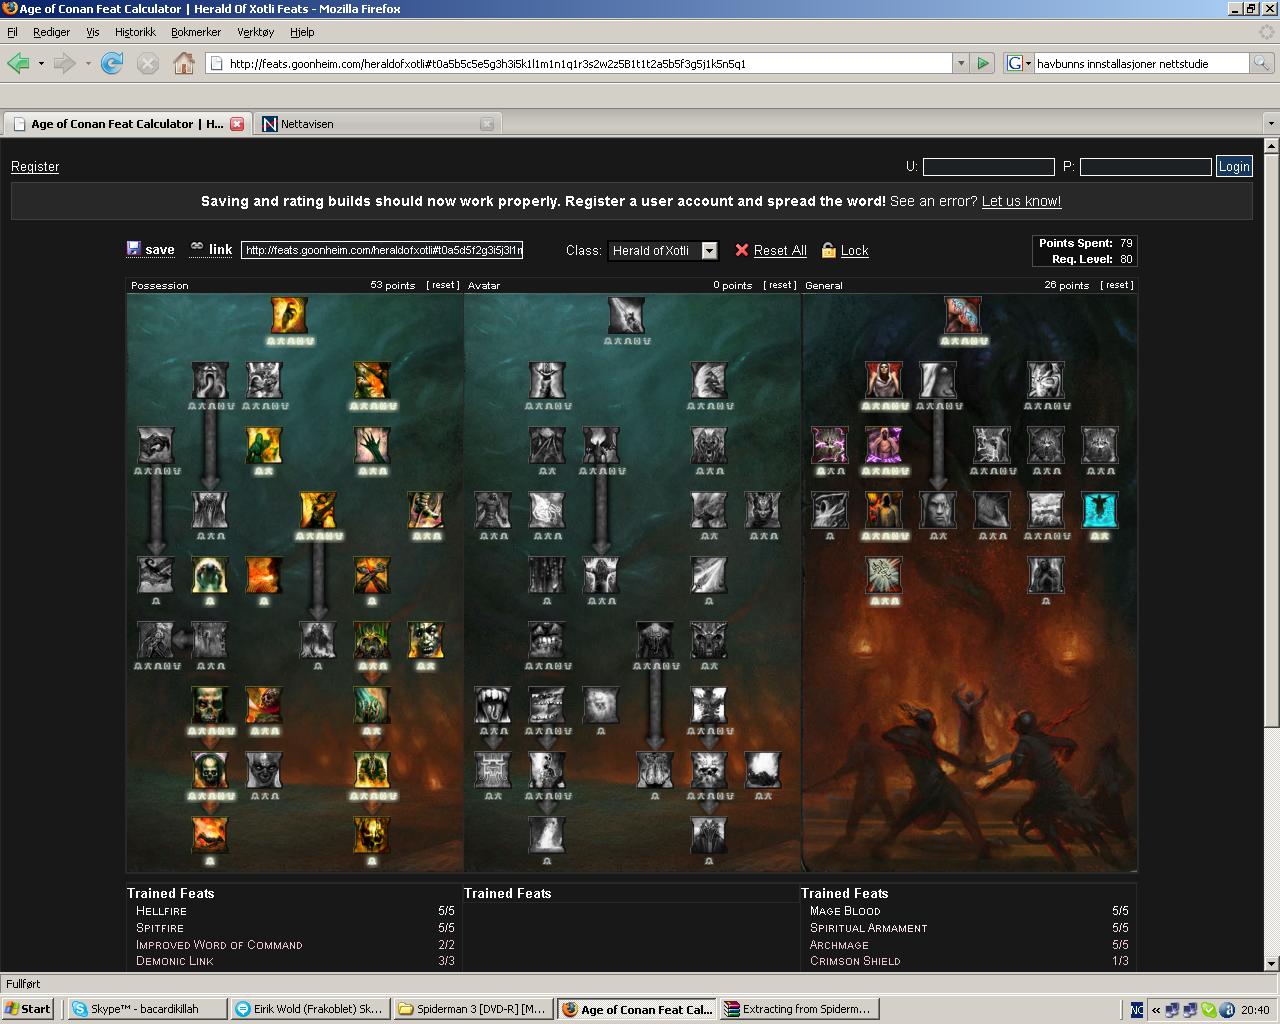
Task: Click the floppy disk save icon
Action: coord(134,248)
